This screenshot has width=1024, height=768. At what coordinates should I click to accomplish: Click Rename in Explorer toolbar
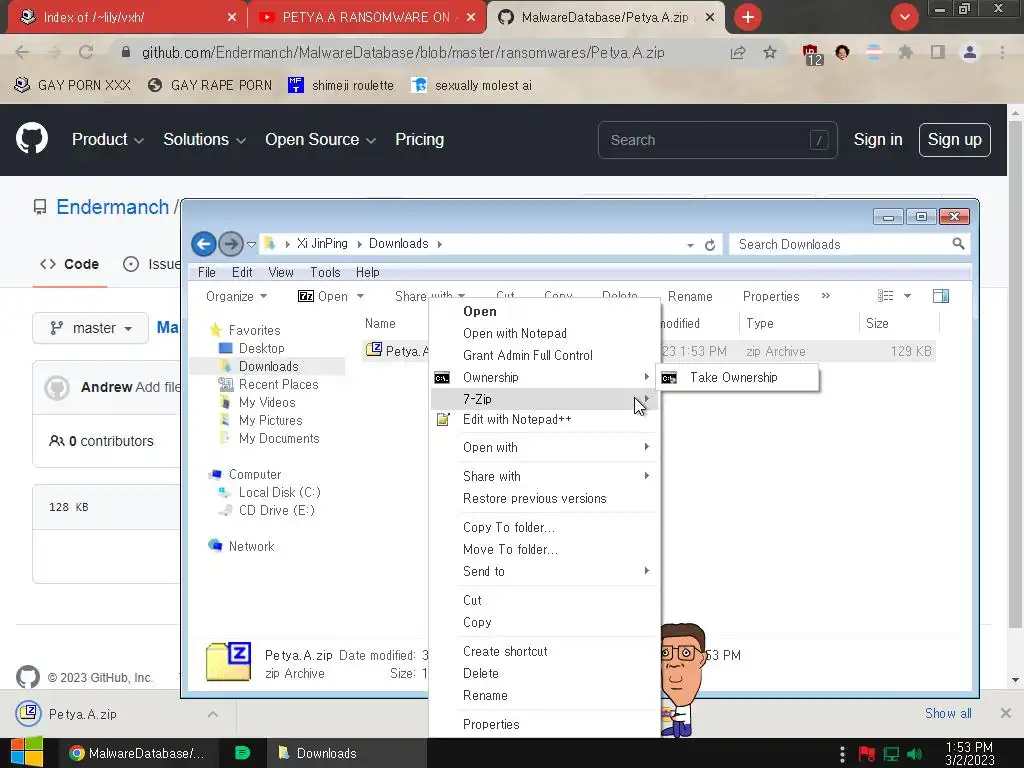[690, 296]
